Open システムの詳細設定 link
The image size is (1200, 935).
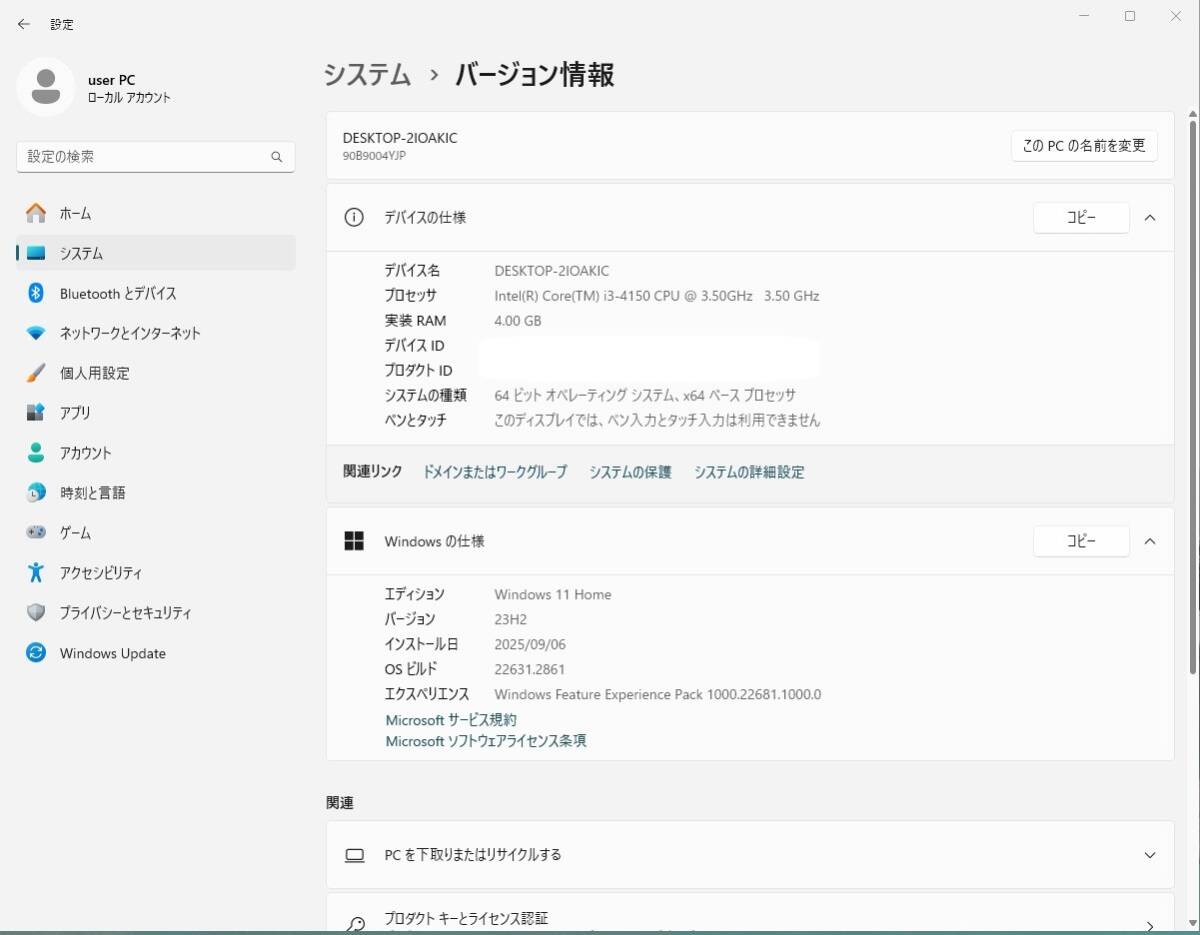[x=749, y=472]
